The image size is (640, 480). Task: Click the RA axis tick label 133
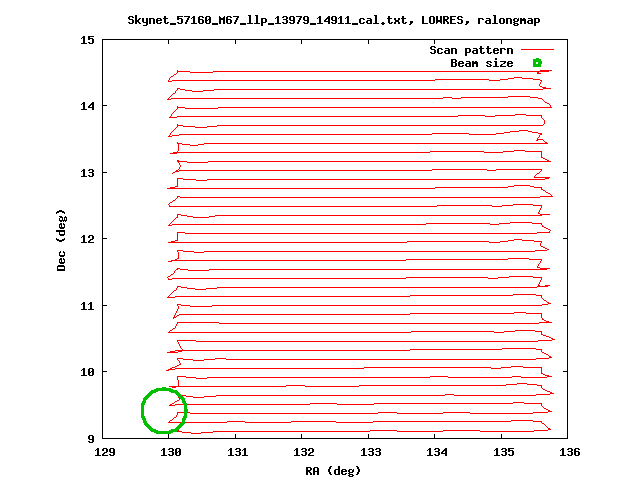[x=371, y=452]
